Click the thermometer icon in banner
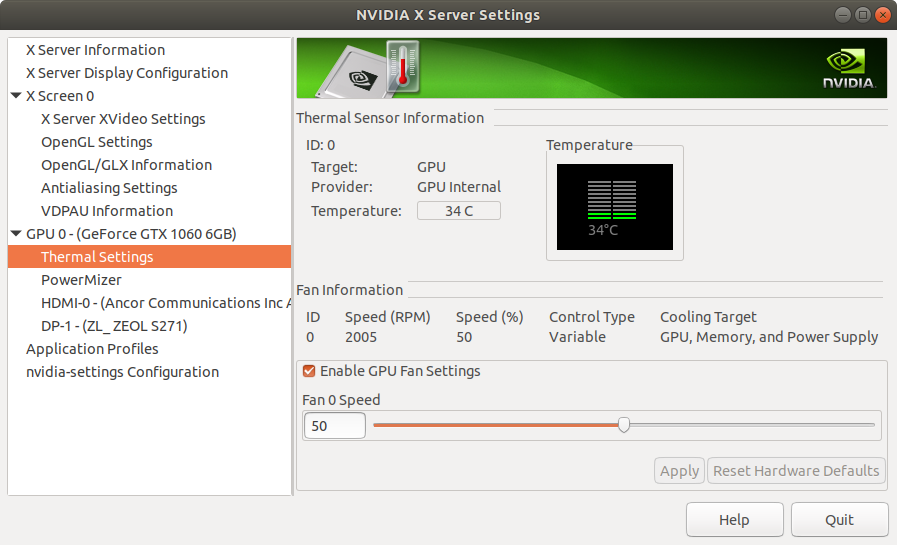 [x=403, y=66]
